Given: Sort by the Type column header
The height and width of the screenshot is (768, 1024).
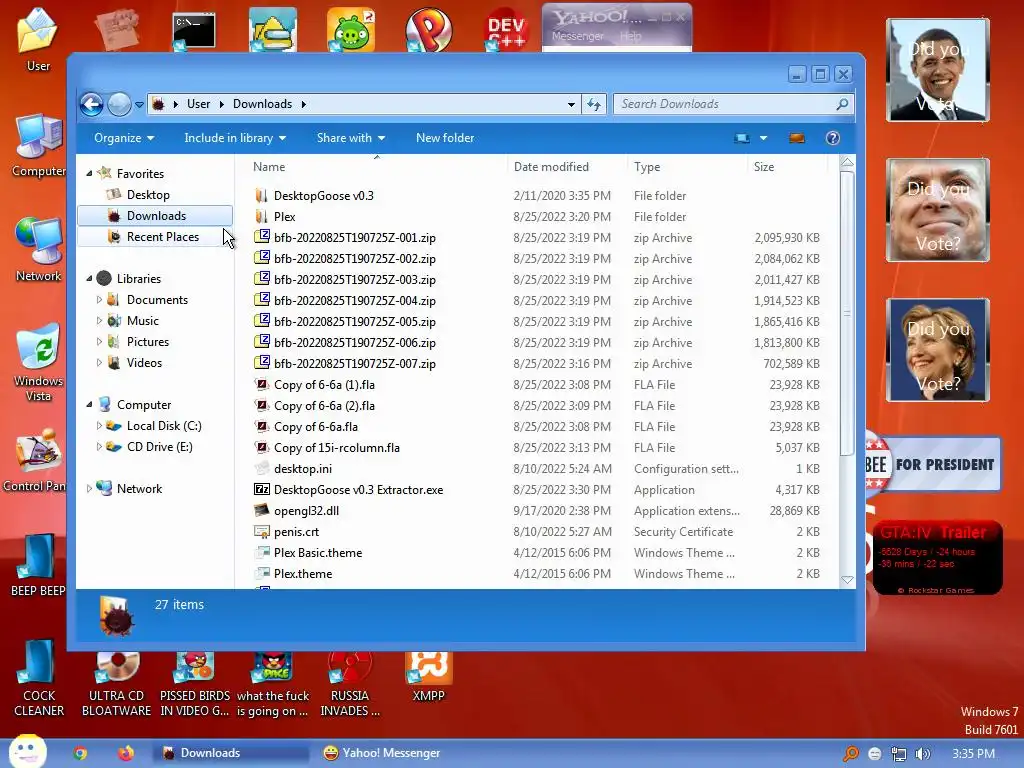Looking at the screenshot, I should (x=687, y=167).
